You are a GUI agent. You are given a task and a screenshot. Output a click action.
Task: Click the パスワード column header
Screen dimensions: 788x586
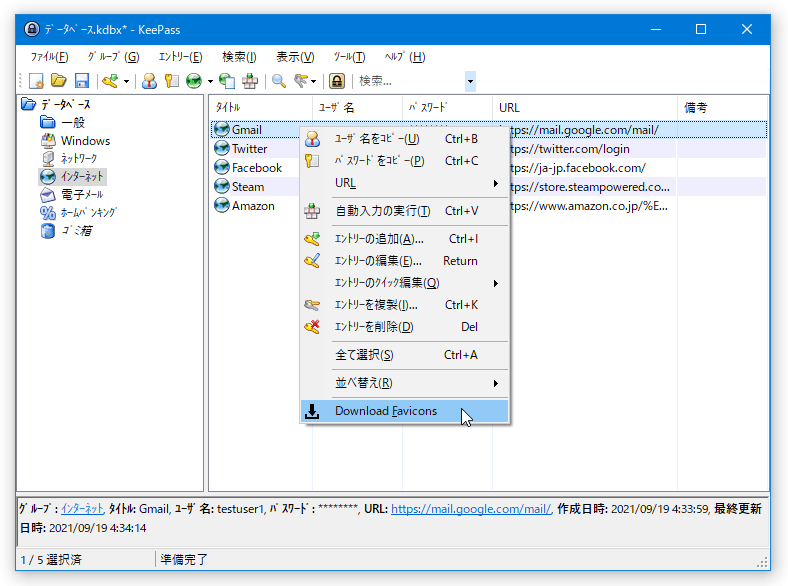pyautogui.click(x=447, y=107)
